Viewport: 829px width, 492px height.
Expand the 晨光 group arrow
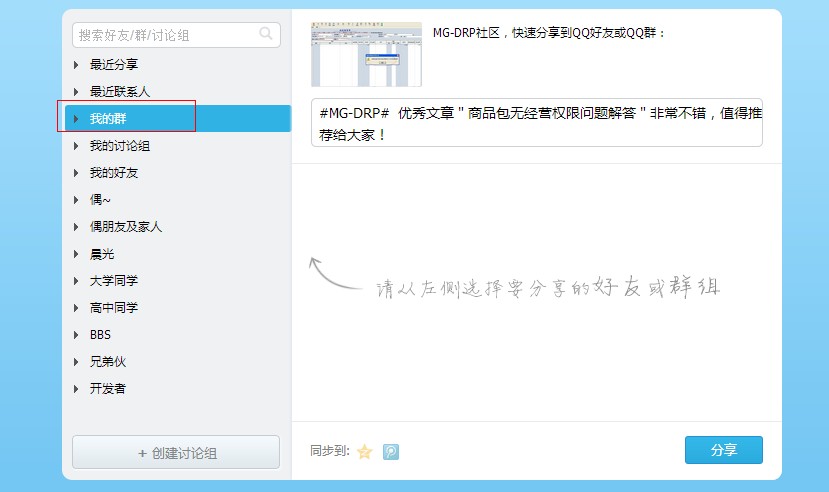tap(76, 254)
